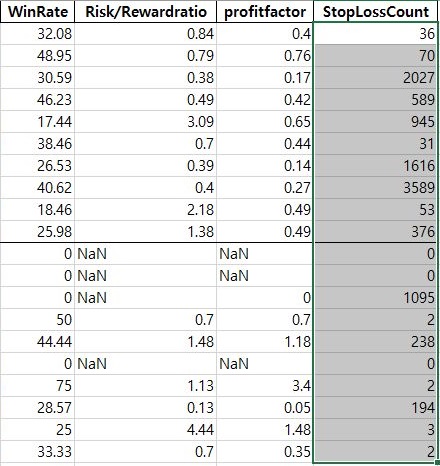This screenshot has width=440, height=466.
Task: Pick the profitfactor cell 0.14
Action: coord(265,166)
